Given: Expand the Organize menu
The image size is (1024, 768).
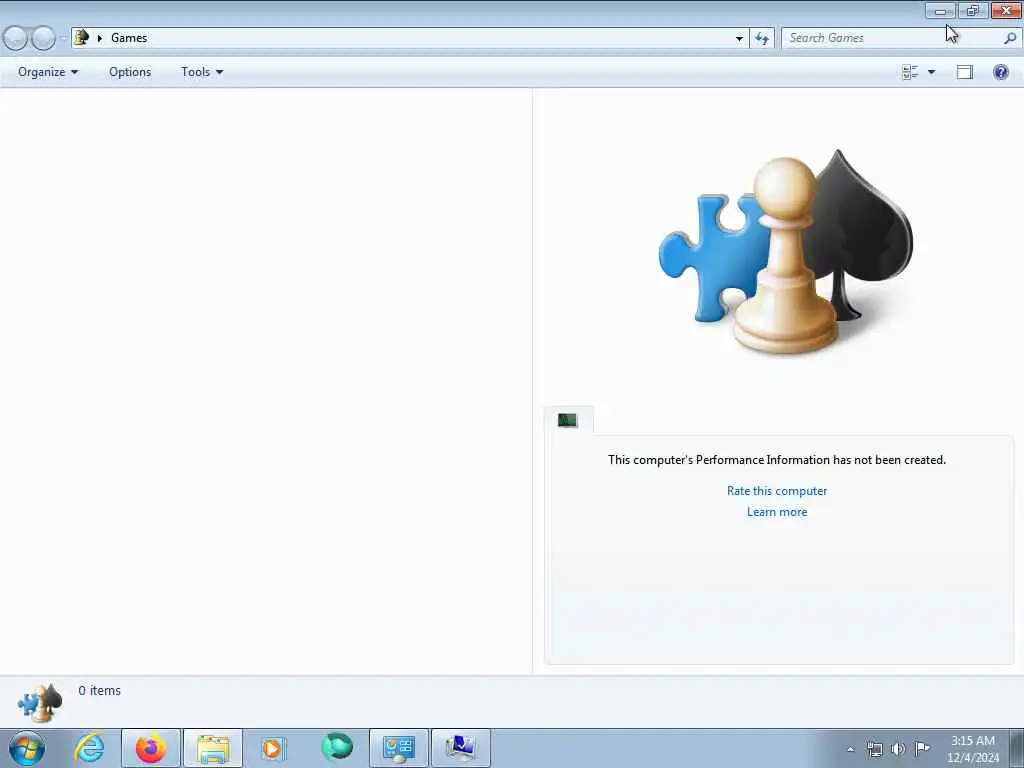Looking at the screenshot, I should coord(48,72).
